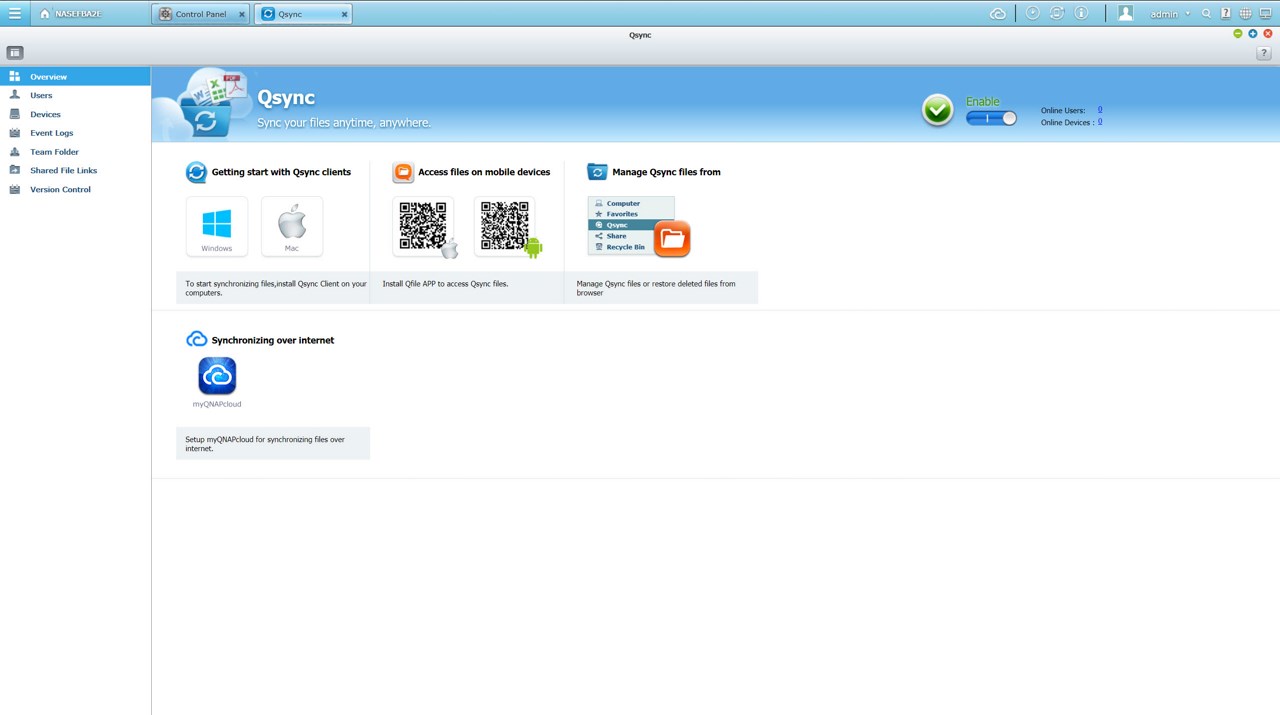Open the search magnifier icon
Screen dimensions: 1280x715
[1207, 14]
